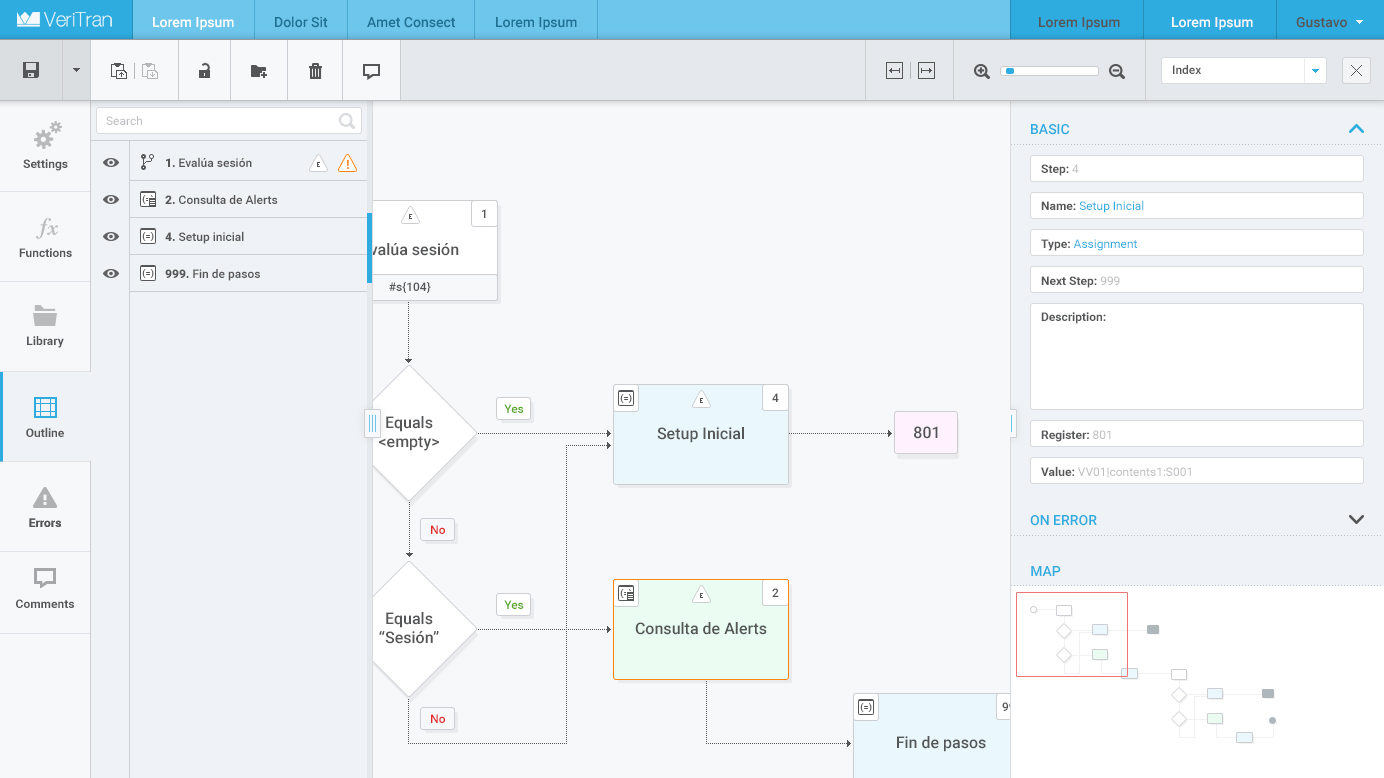Click the left-pointing arrow width icon
1384x778 pixels.
(x=894, y=71)
